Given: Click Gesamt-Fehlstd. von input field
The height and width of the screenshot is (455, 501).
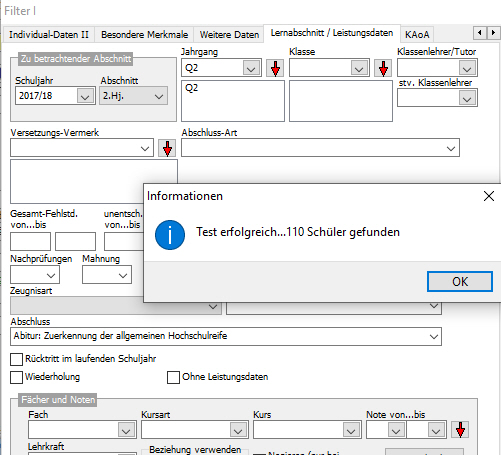Looking at the screenshot, I should click(x=30, y=241).
